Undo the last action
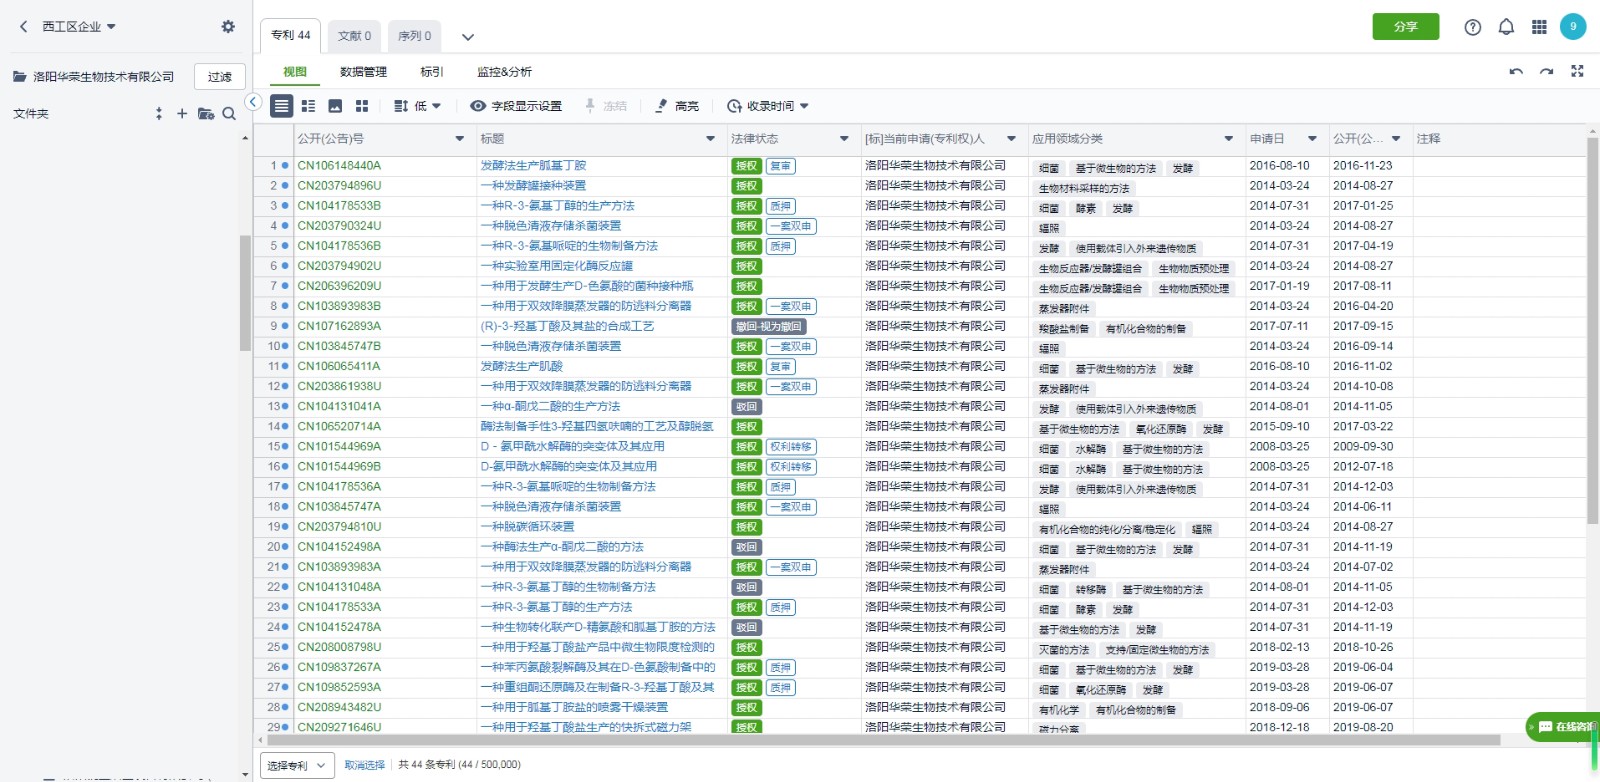The height and width of the screenshot is (782, 1600). coord(1516,72)
